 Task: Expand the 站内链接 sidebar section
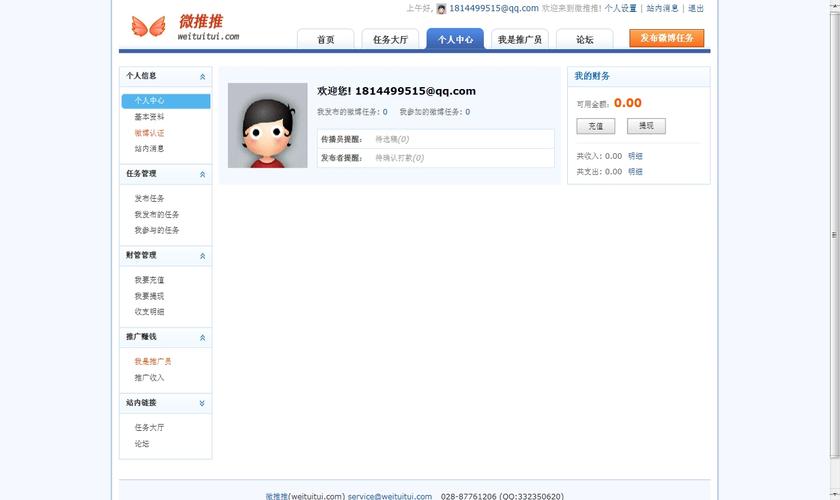click(x=202, y=403)
